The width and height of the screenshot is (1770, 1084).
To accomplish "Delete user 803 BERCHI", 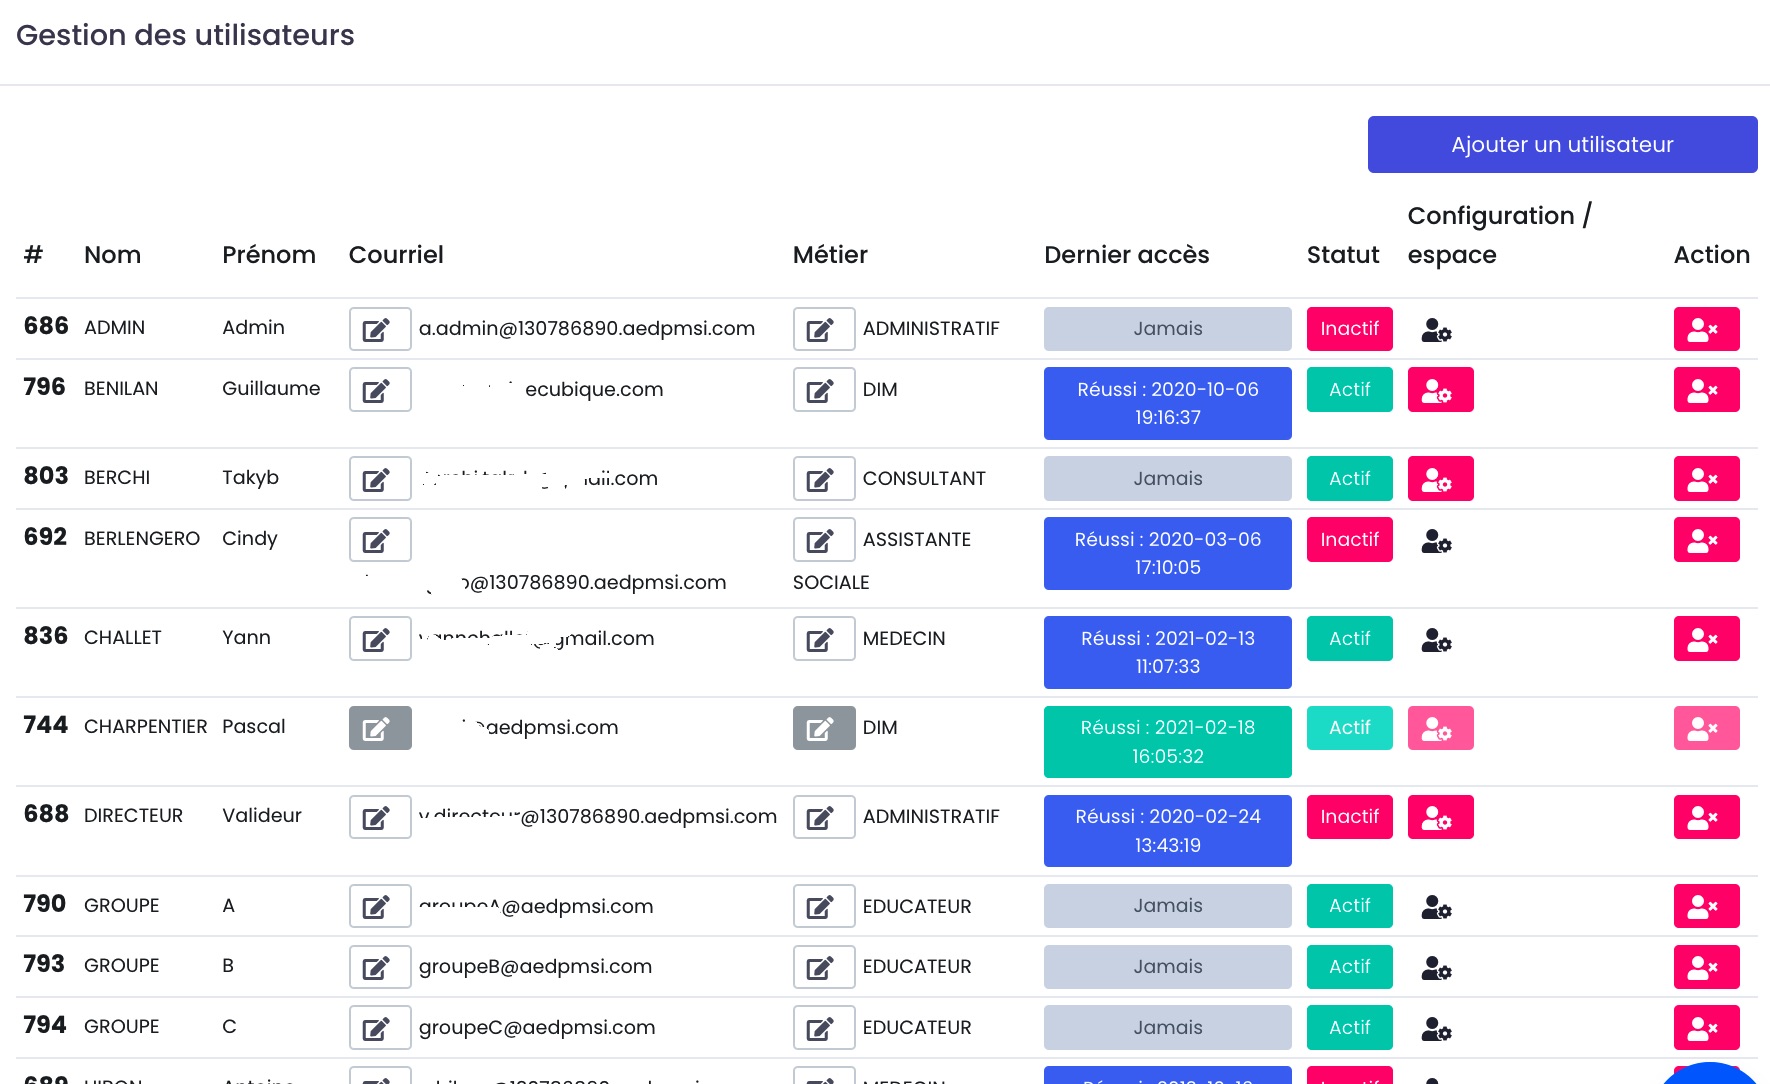I will [1706, 479].
